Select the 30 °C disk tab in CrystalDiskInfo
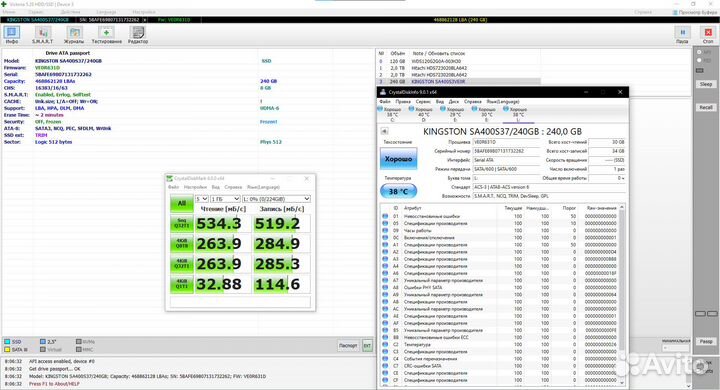 point(486,114)
